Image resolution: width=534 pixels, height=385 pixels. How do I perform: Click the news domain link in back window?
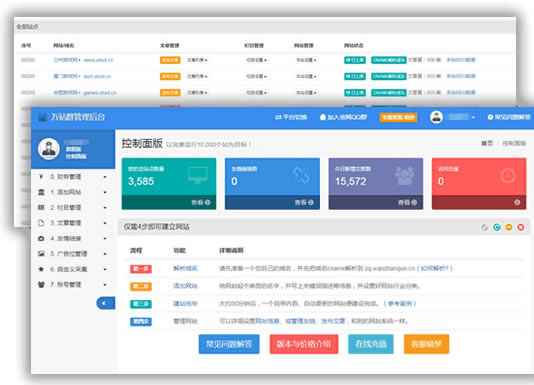tap(98, 60)
